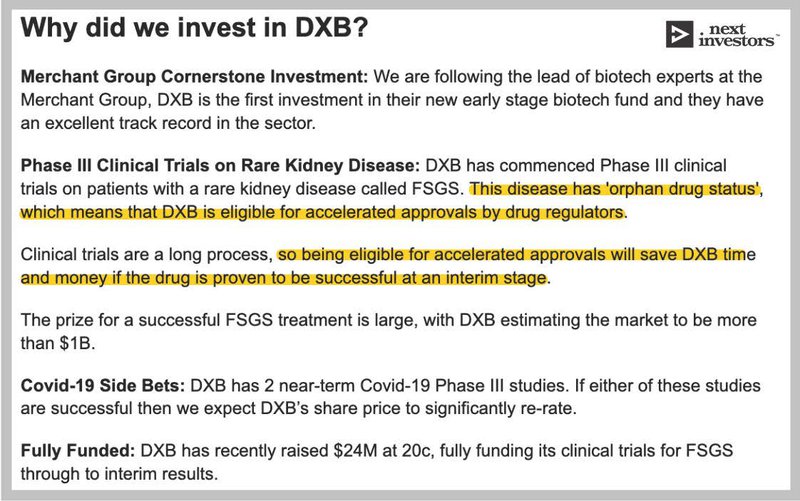Screen dimensions: 800x501
Task: Click the 'Covid-19 Side Bets:' bold heading
Action: tap(103, 385)
